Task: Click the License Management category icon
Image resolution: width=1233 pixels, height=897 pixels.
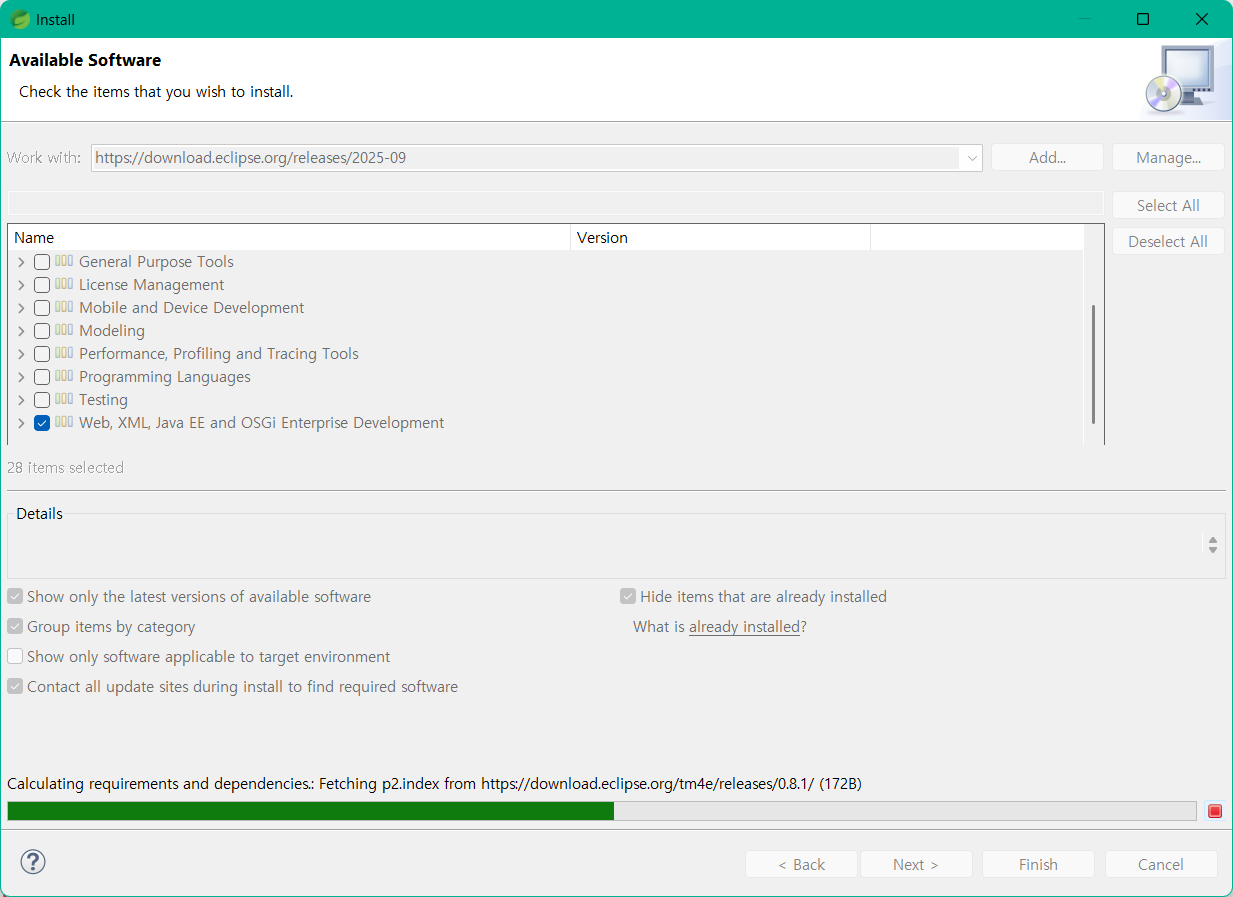Action: (x=64, y=284)
